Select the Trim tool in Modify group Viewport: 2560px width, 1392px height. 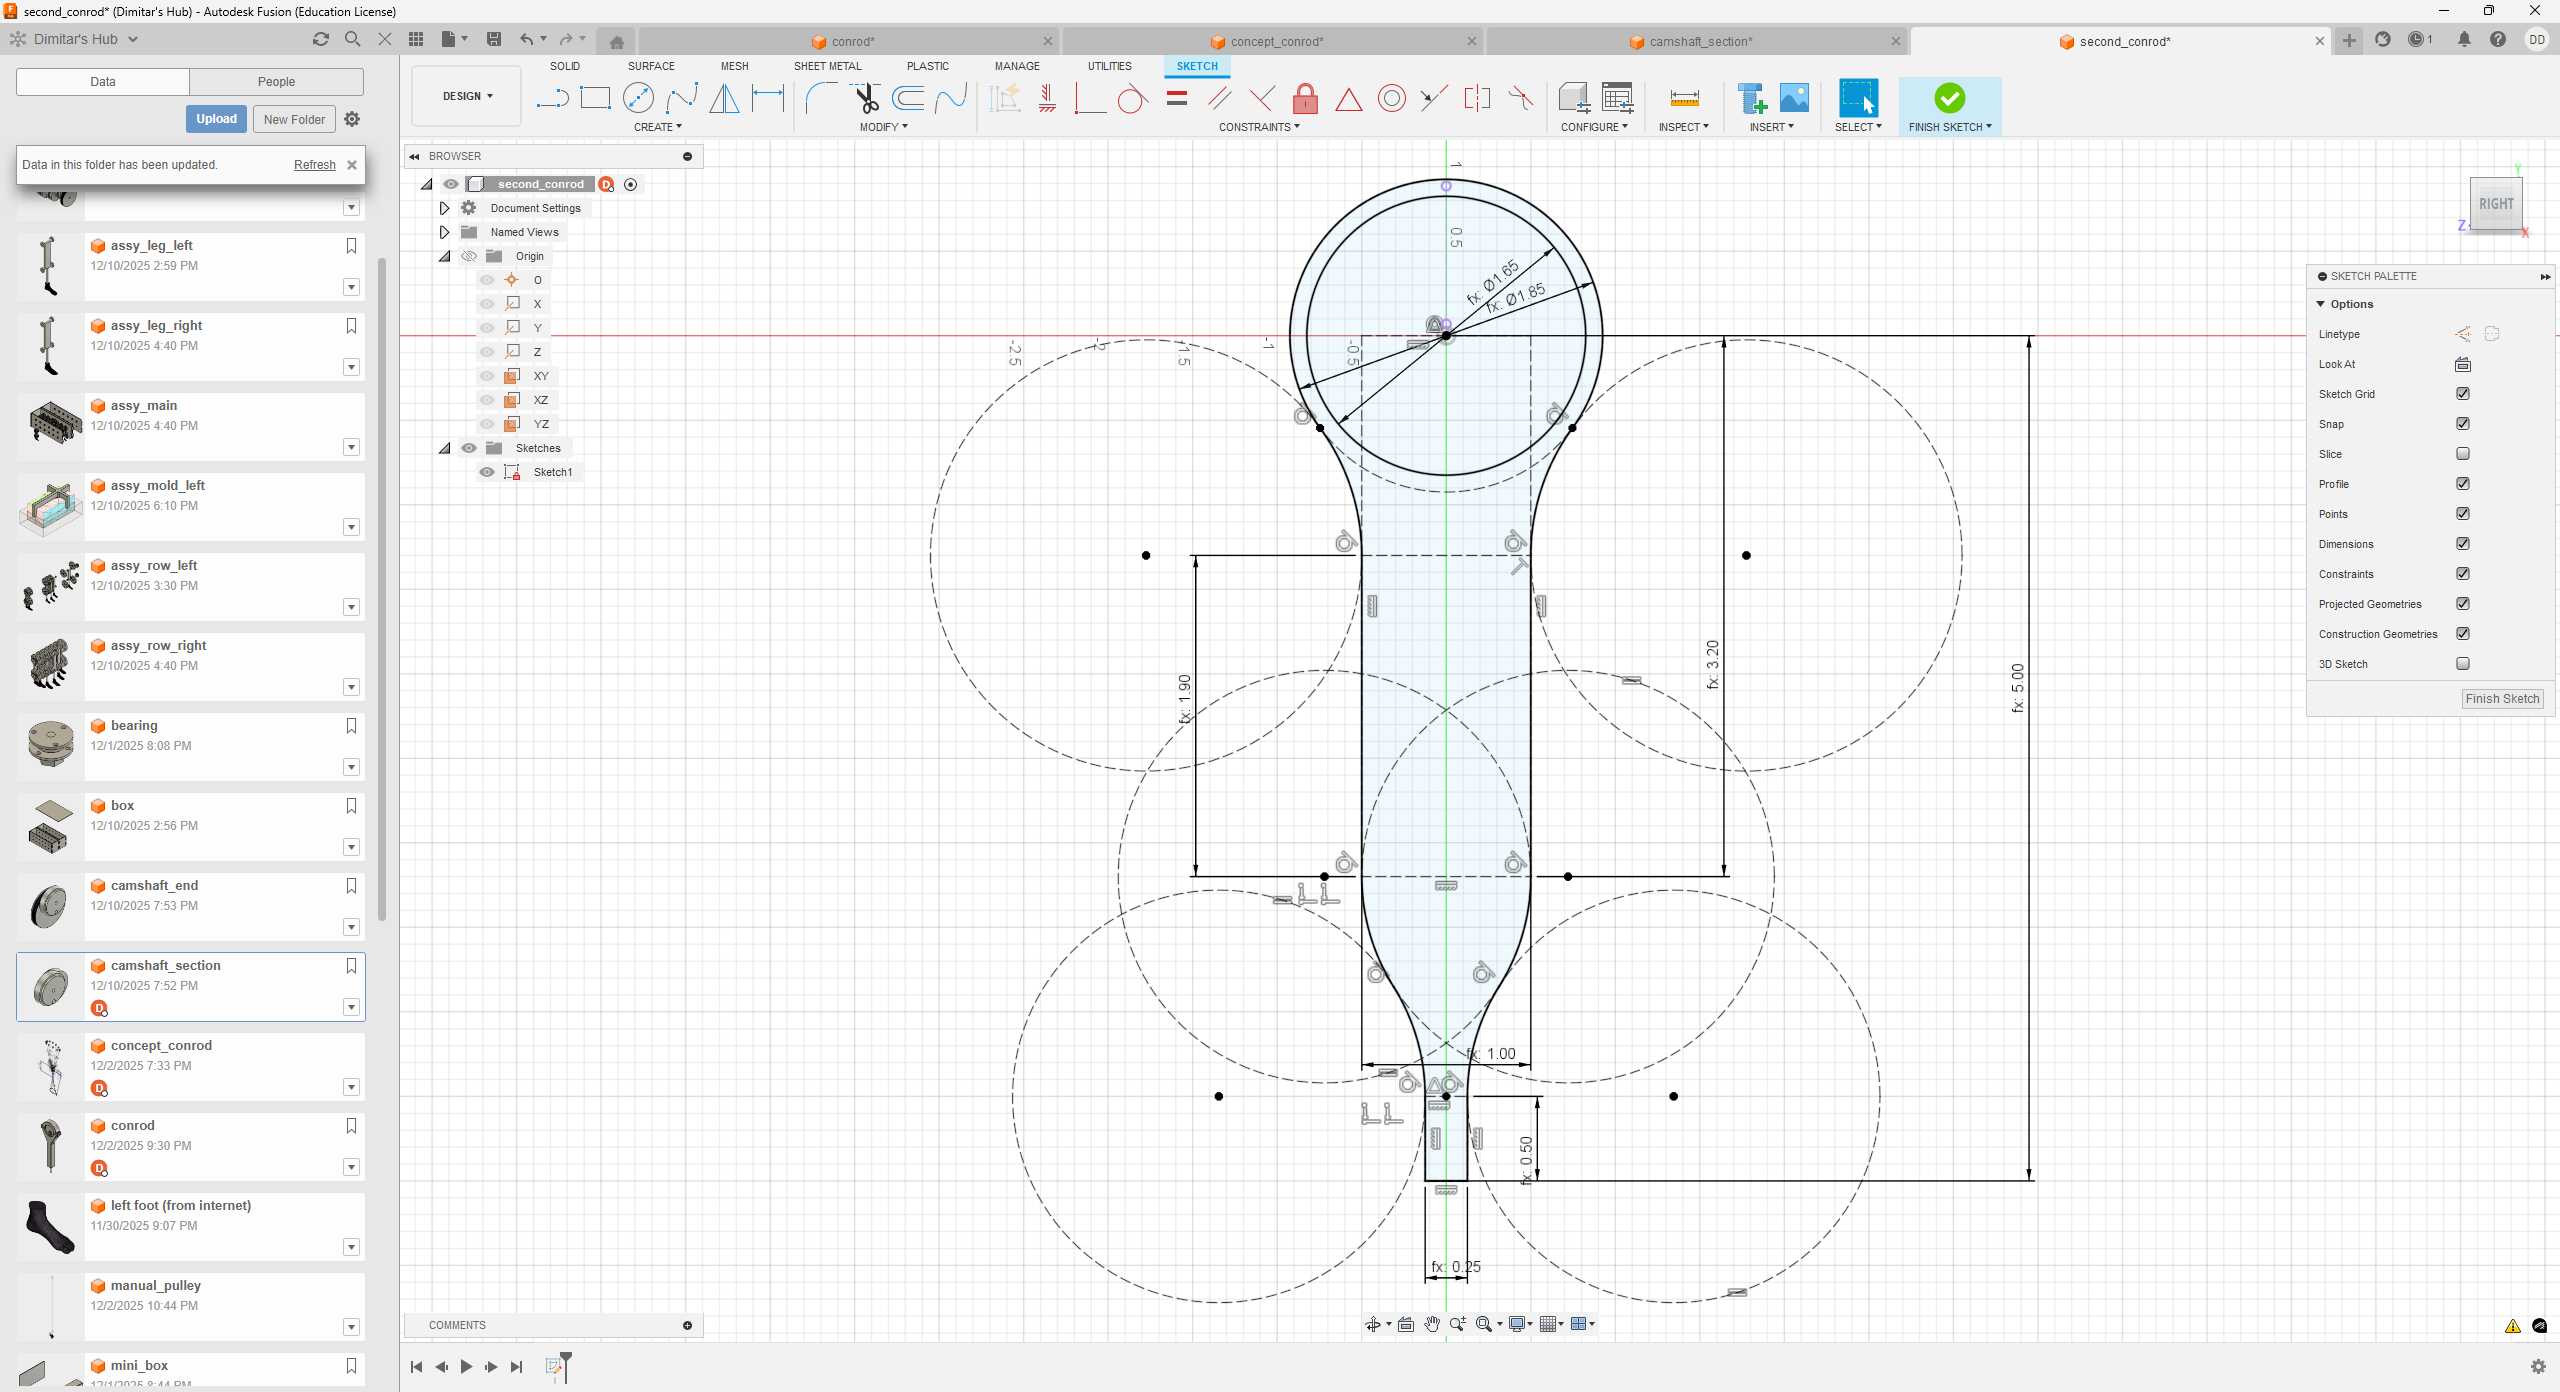tap(866, 98)
